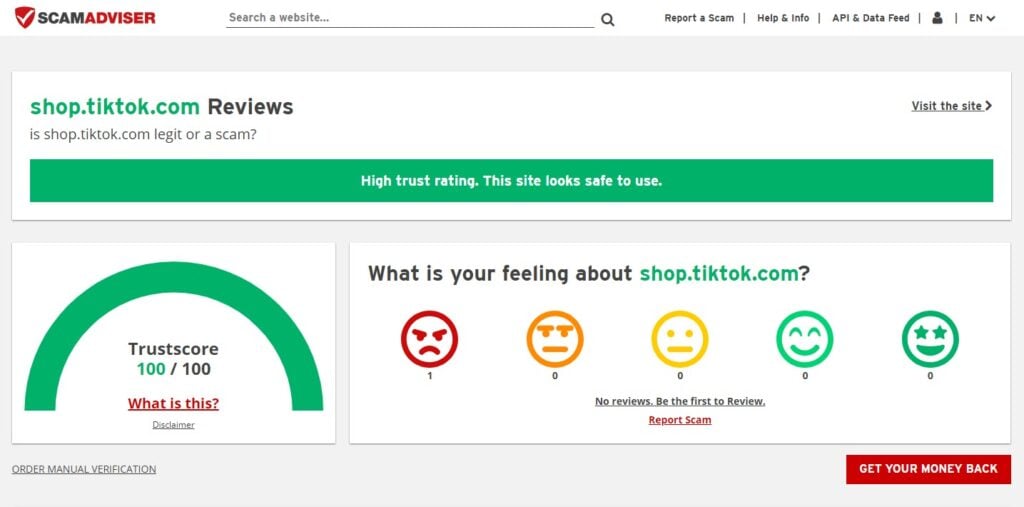Rate with the orange annoyed face
This screenshot has width=1024, height=507.
(554, 338)
